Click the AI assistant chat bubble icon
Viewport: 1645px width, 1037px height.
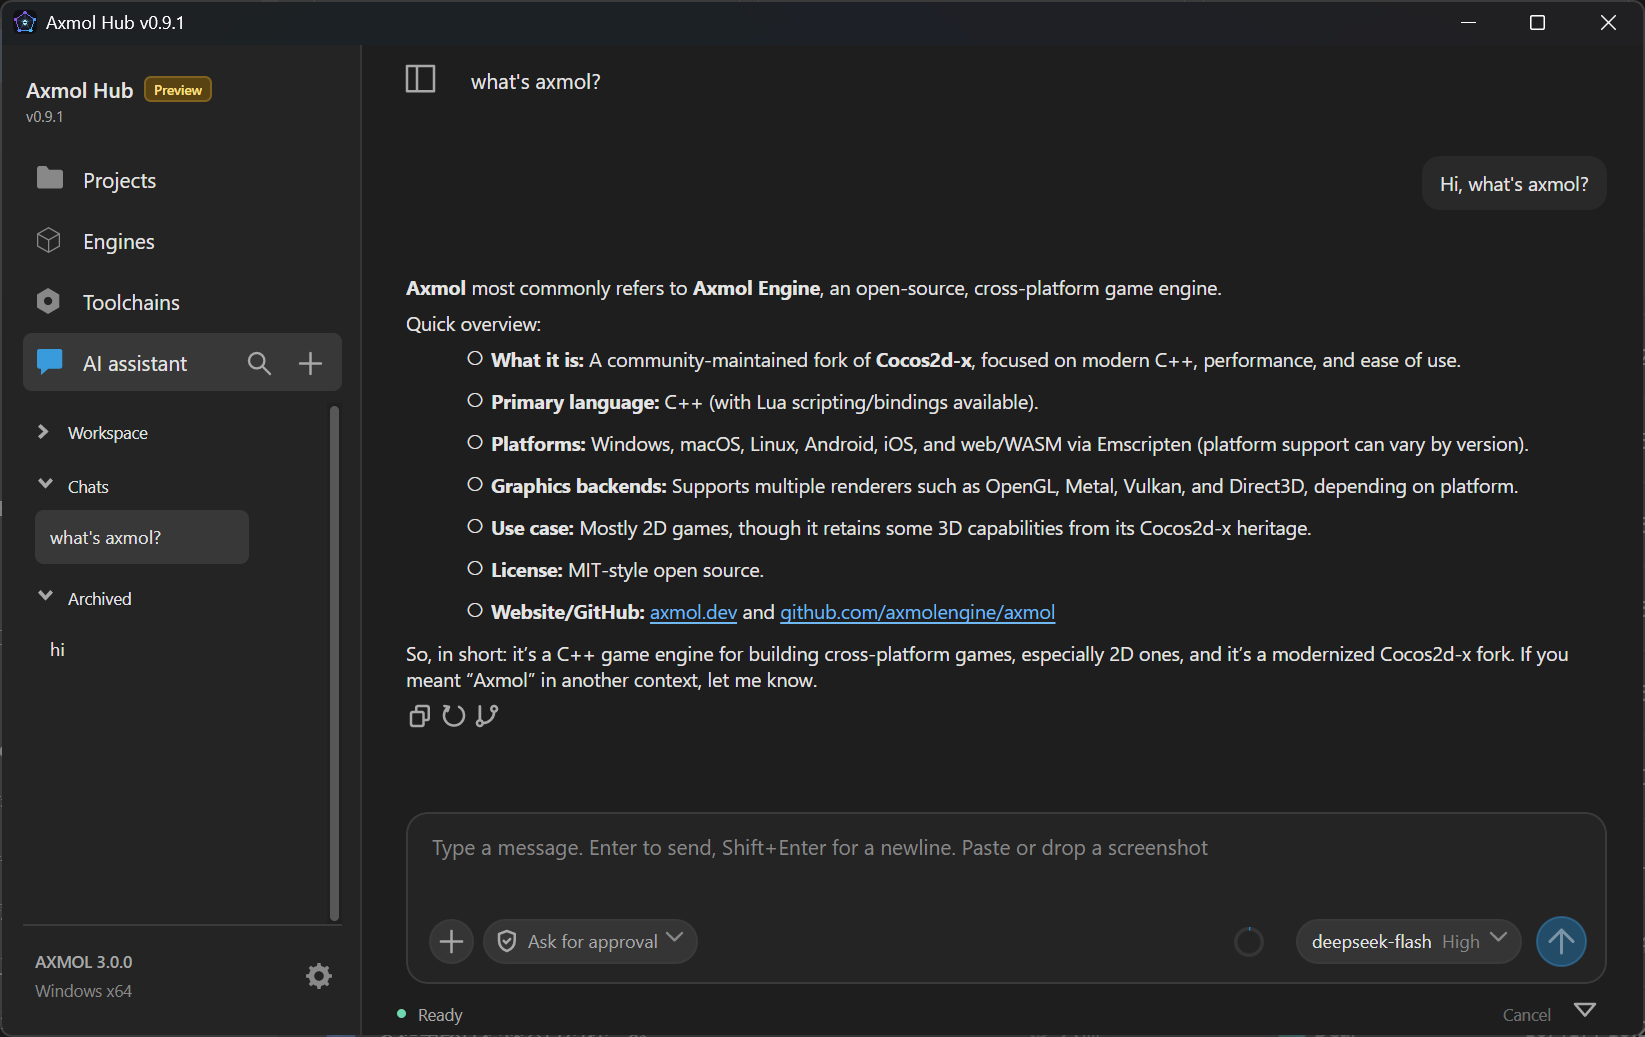(49, 362)
